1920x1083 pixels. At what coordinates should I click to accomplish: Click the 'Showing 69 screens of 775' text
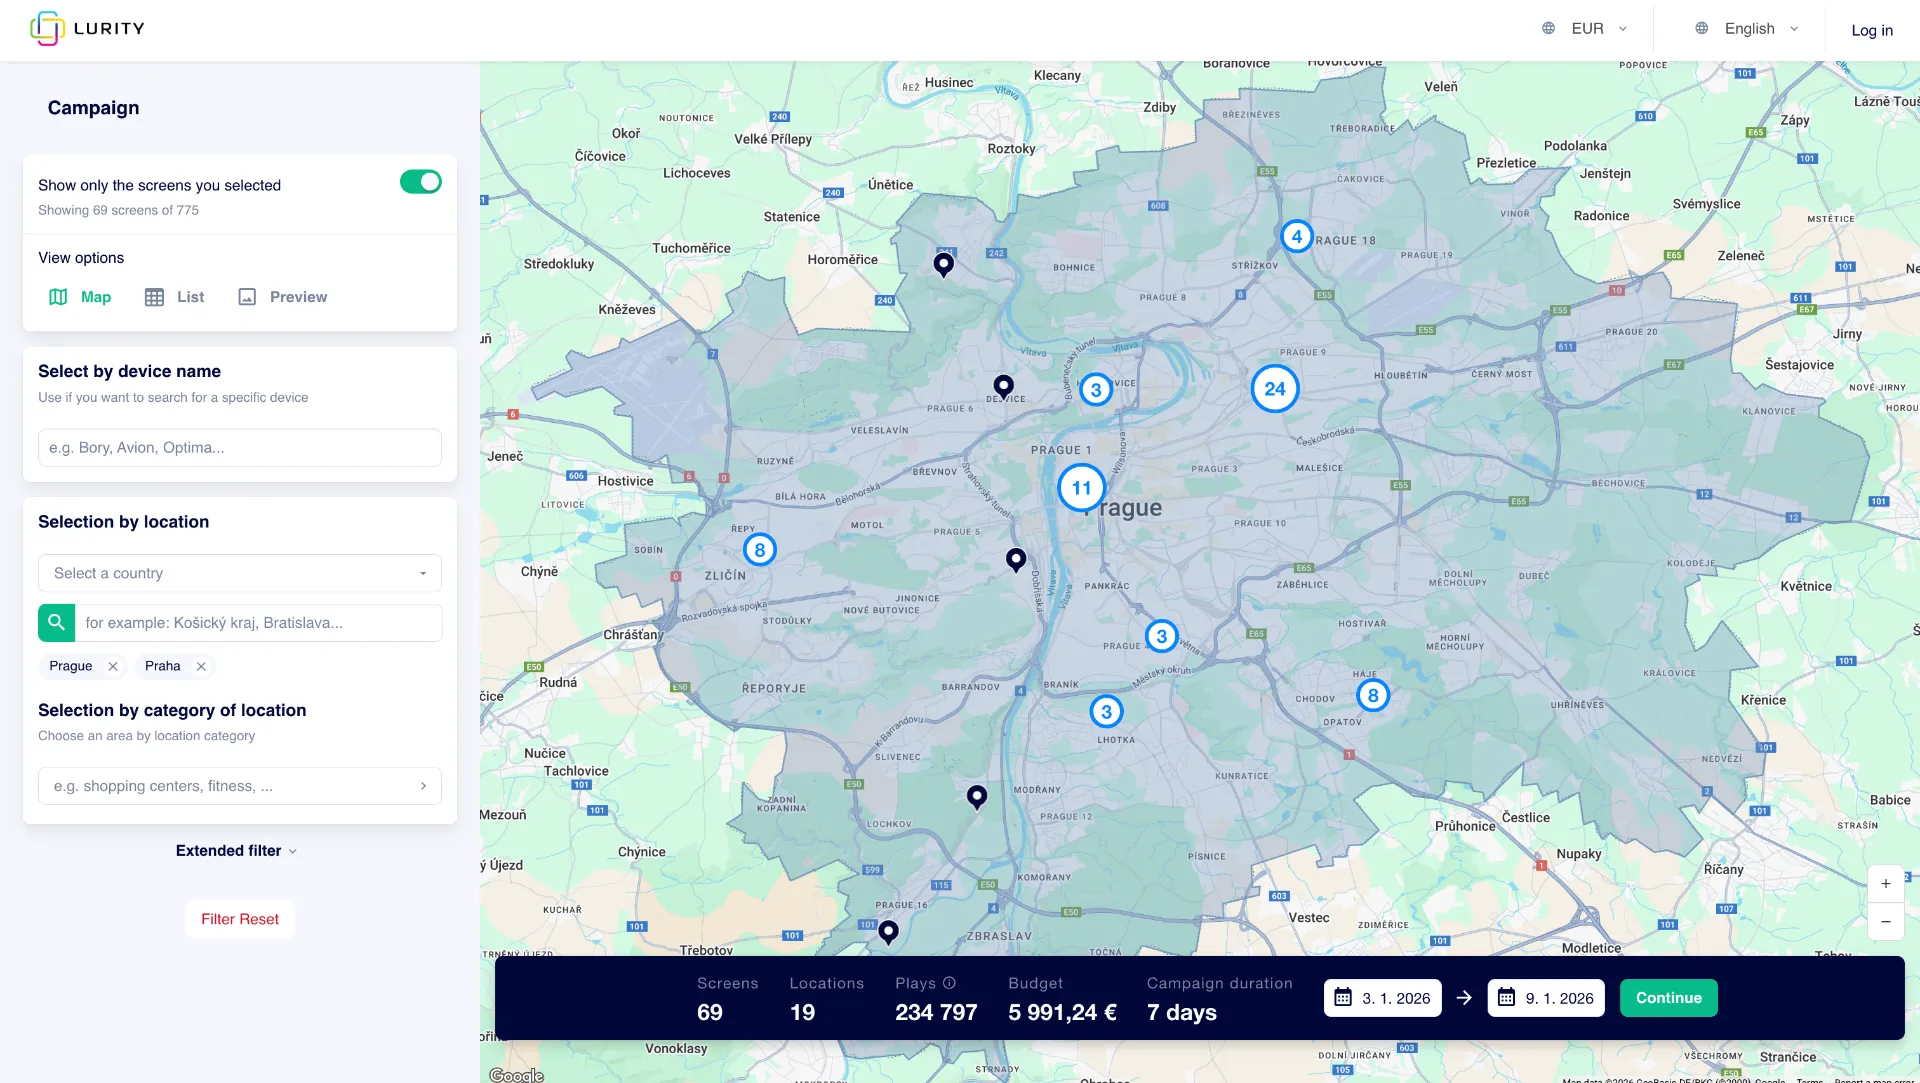pos(119,210)
